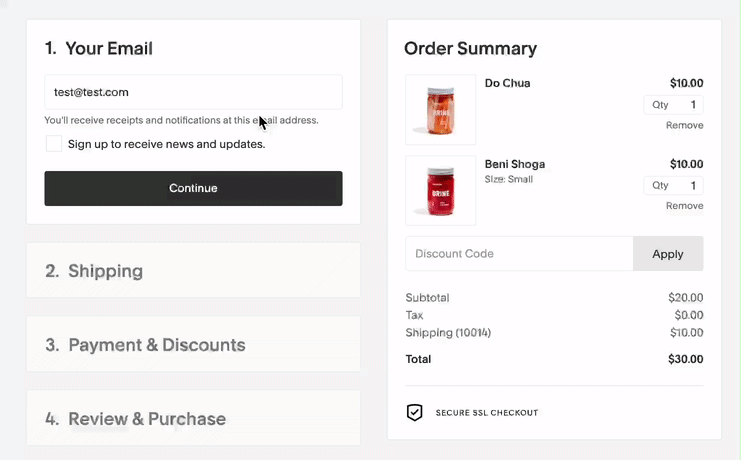The height and width of the screenshot is (460, 741).
Task: Click the Beni Shoga product name
Action: [x=515, y=164]
